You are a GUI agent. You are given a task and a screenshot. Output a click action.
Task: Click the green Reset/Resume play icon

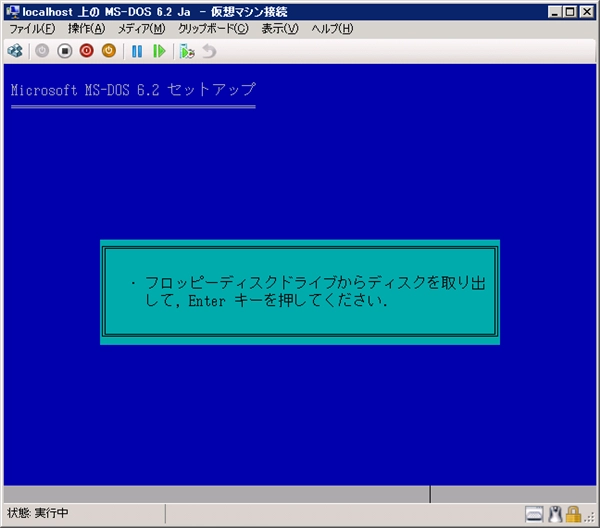point(159,51)
